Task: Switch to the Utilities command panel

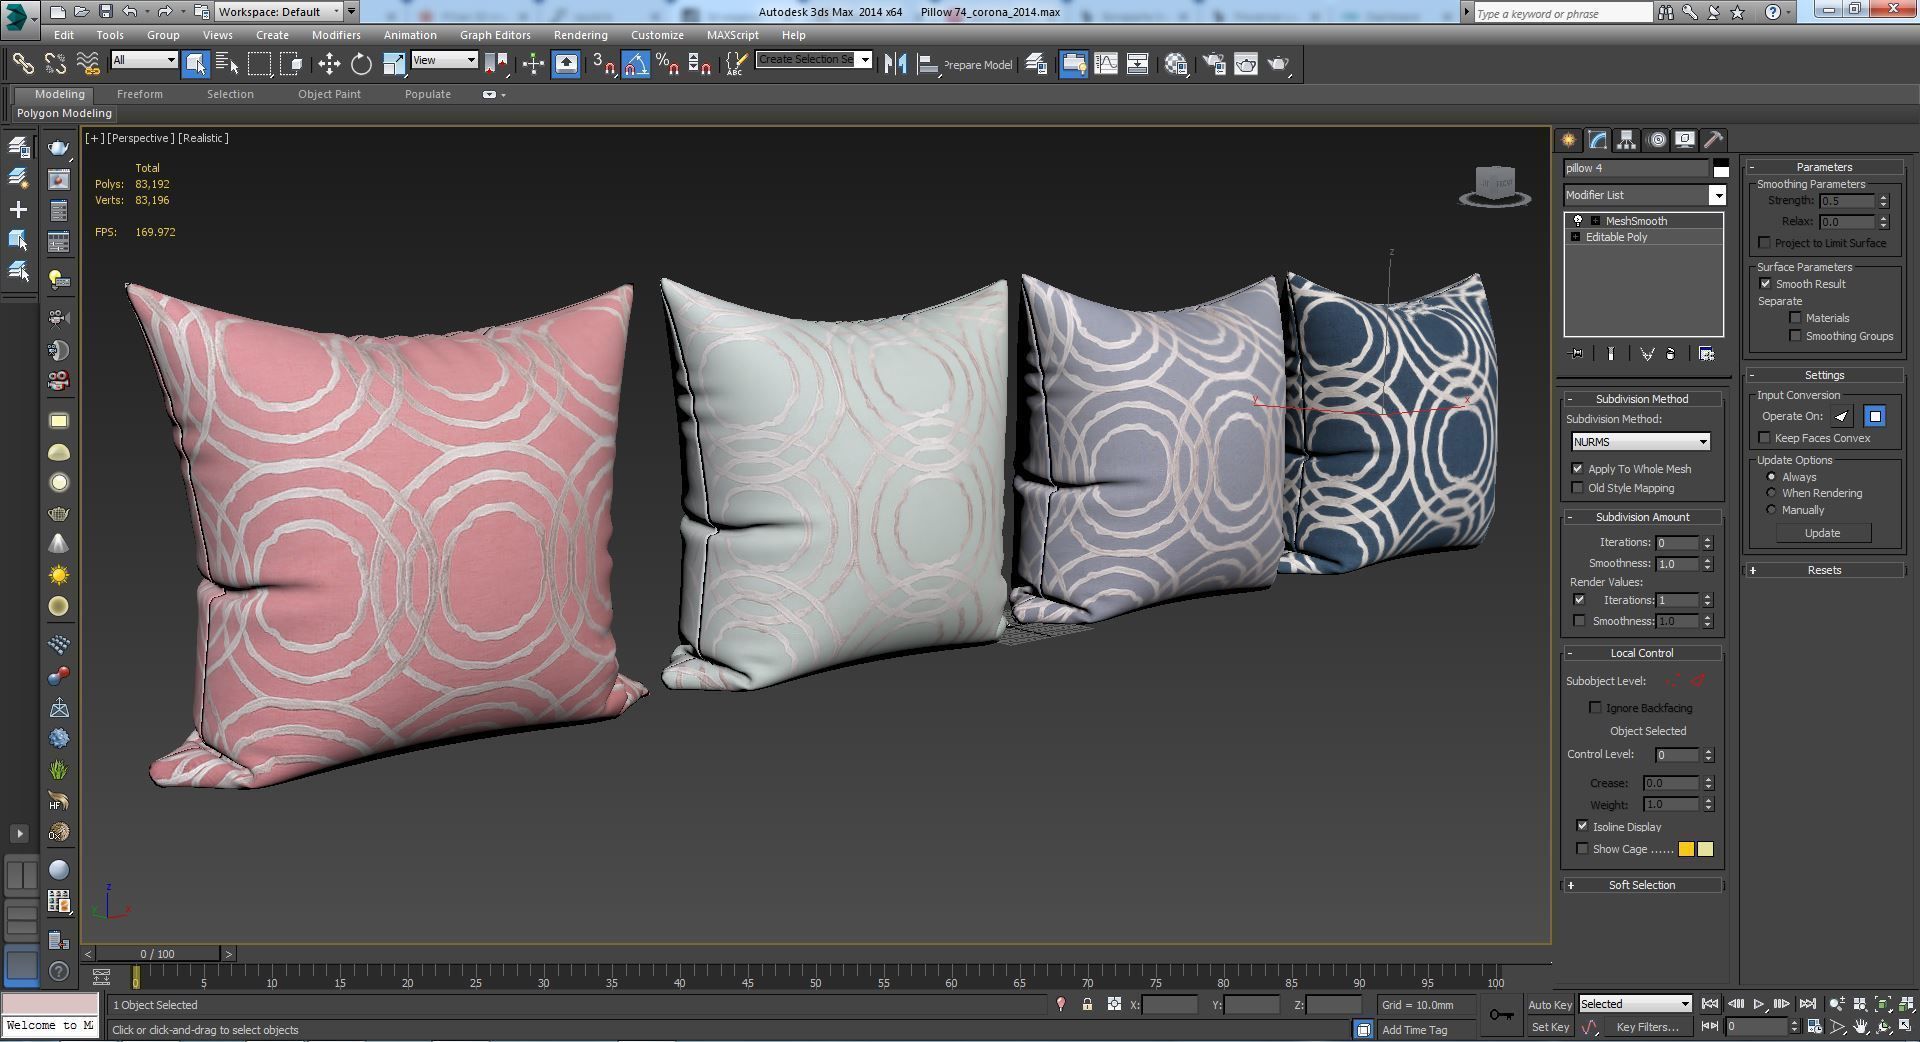Action: 1714,140
